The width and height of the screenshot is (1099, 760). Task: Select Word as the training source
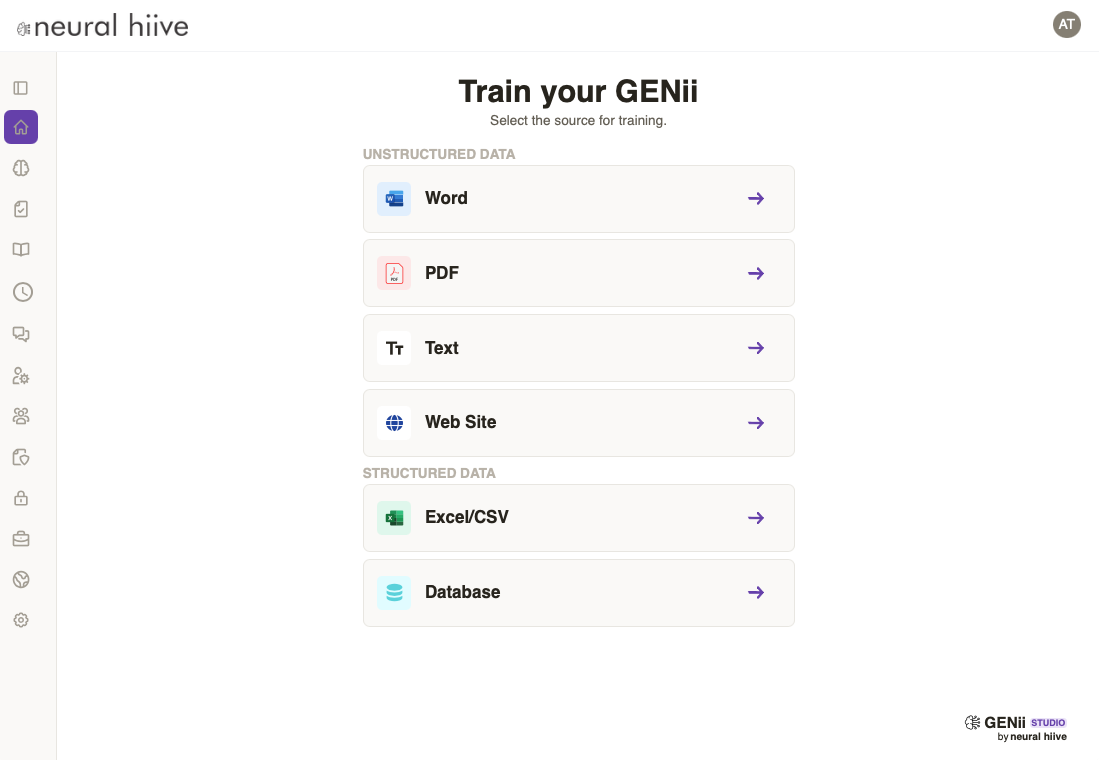point(578,199)
